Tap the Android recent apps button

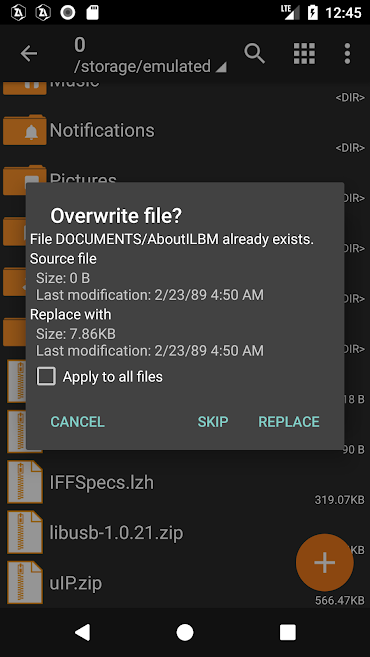pyautogui.click(x=288, y=632)
